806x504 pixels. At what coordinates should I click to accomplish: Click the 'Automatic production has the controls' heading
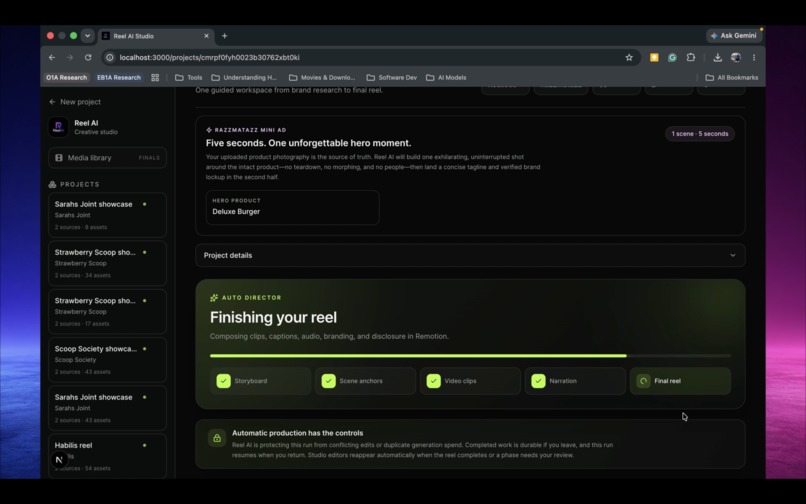[x=297, y=433]
